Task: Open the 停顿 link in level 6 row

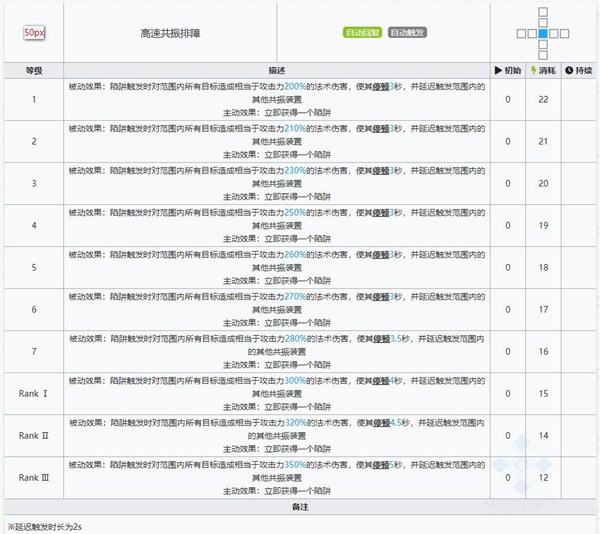Action: click(x=381, y=297)
